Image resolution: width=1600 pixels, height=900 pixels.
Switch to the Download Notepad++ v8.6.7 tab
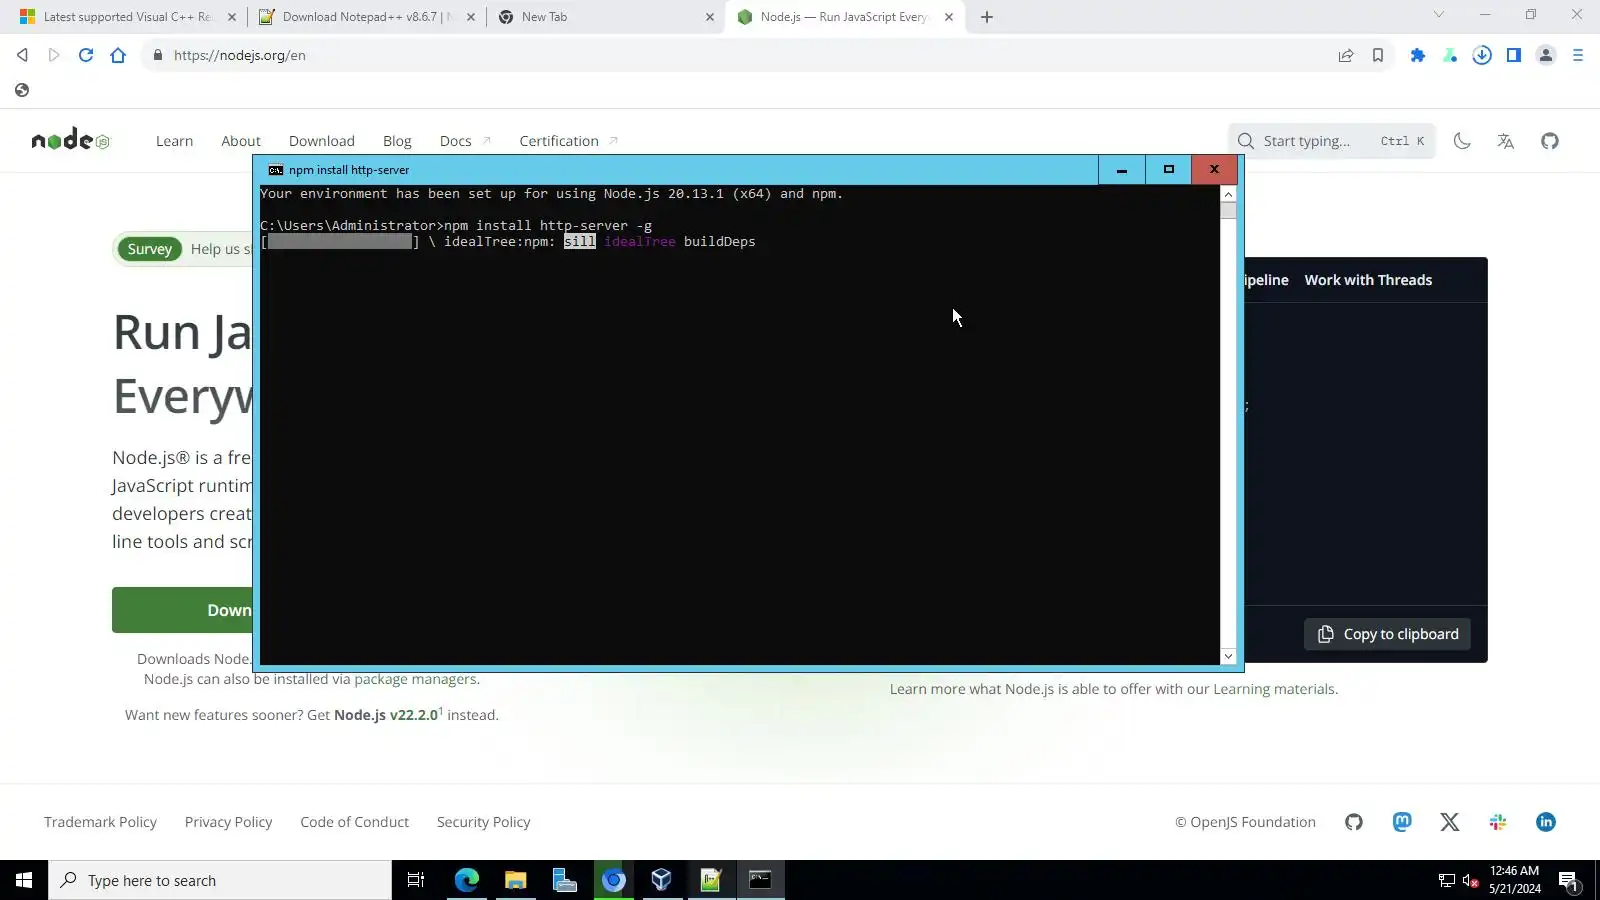tap(366, 17)
